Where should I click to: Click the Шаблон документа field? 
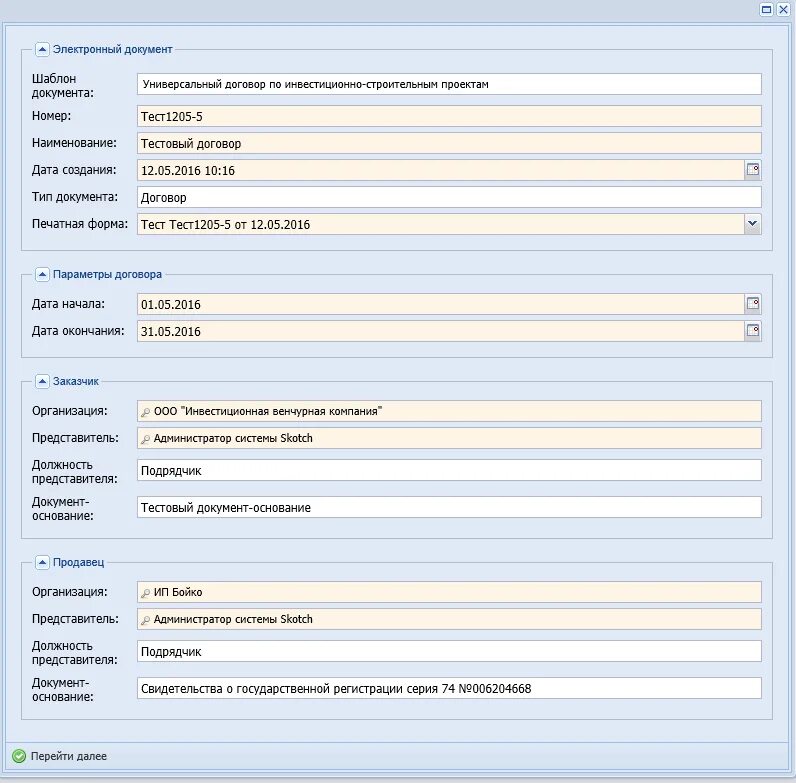click(x=448, y=84)
